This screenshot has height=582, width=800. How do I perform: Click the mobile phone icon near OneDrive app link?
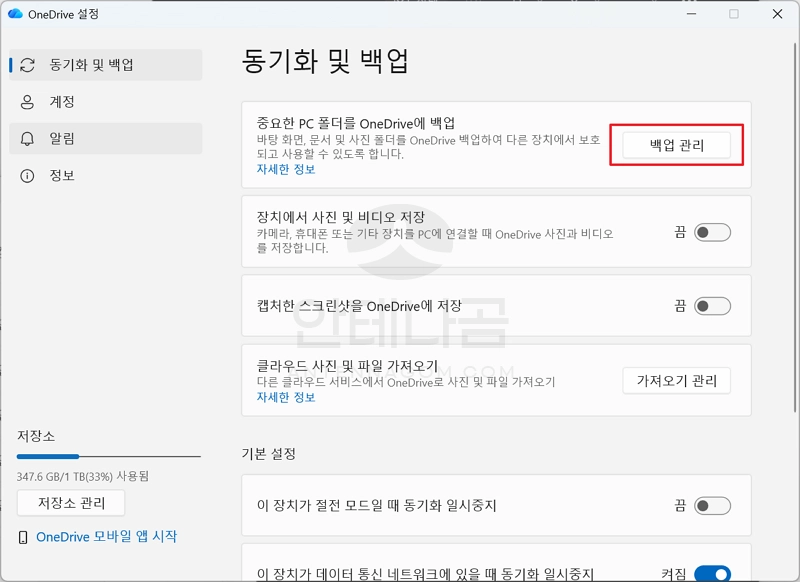tap(23, 537)
